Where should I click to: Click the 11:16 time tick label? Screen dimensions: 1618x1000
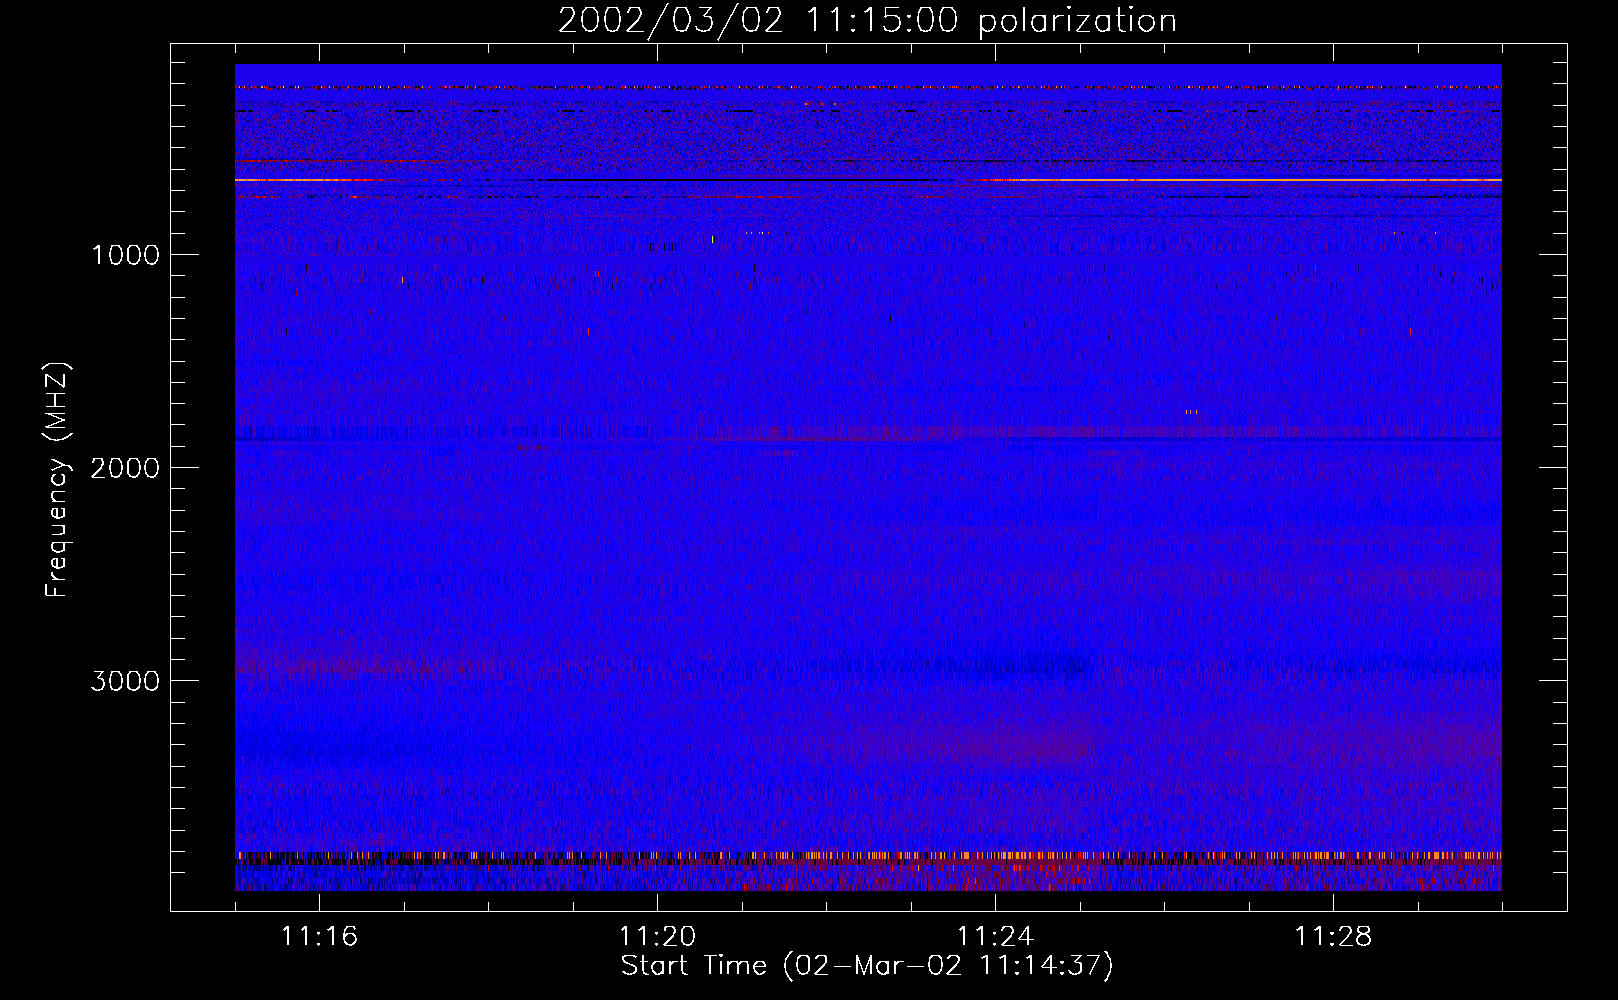(x=319, y=937)
